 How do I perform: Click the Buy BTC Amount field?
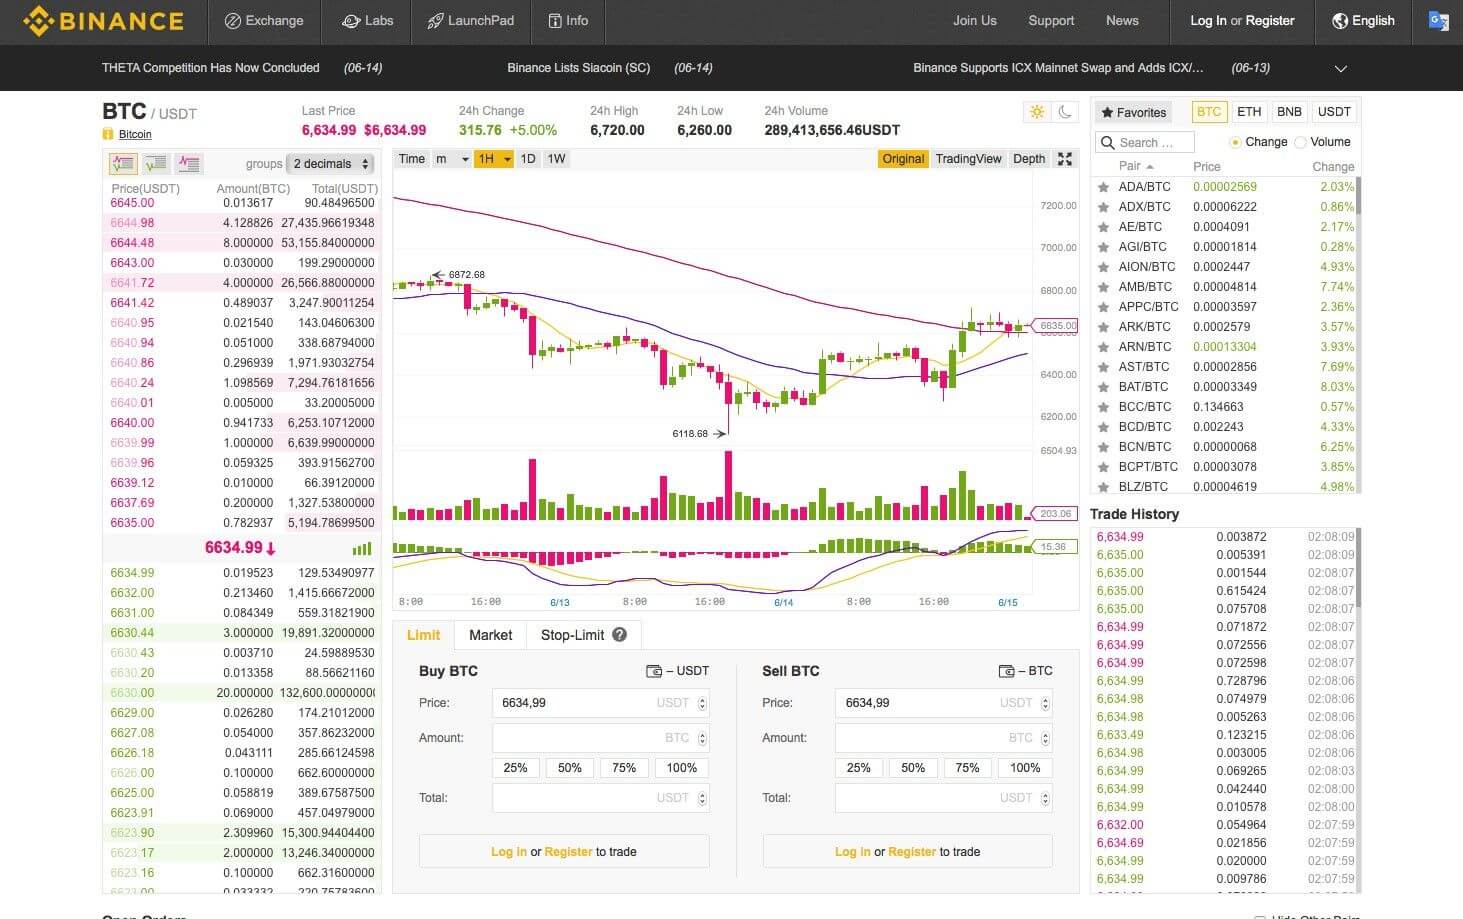pyautogui.click(x=600, y=738)
